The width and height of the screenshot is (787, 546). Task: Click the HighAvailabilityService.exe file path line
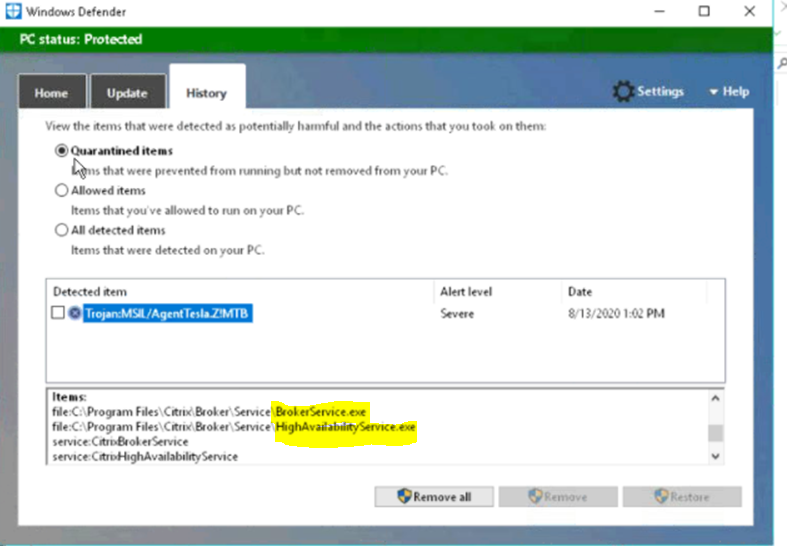click(234, 427)
